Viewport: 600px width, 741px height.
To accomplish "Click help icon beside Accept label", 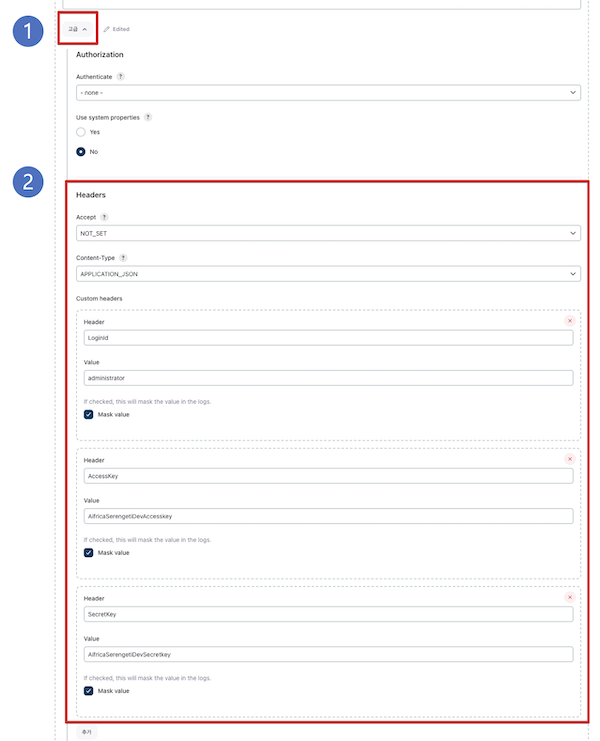I will (x=104, y=216).
